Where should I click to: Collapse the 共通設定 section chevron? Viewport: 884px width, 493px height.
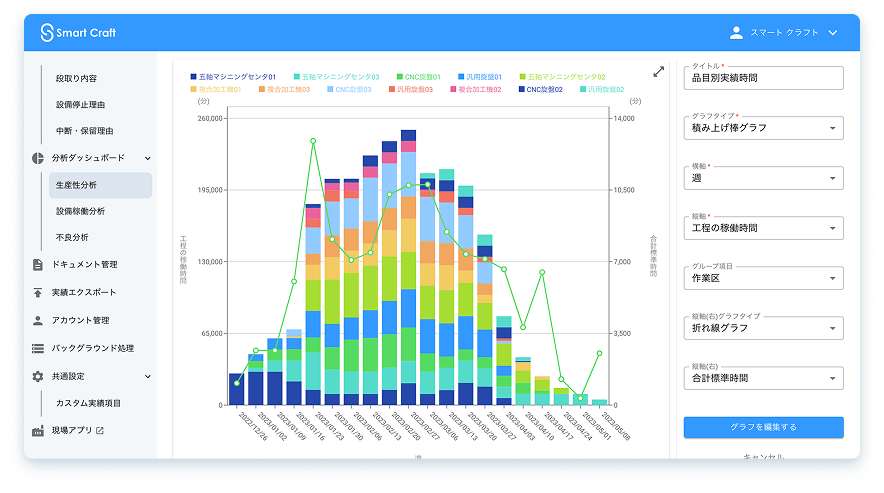coord(148,376)
